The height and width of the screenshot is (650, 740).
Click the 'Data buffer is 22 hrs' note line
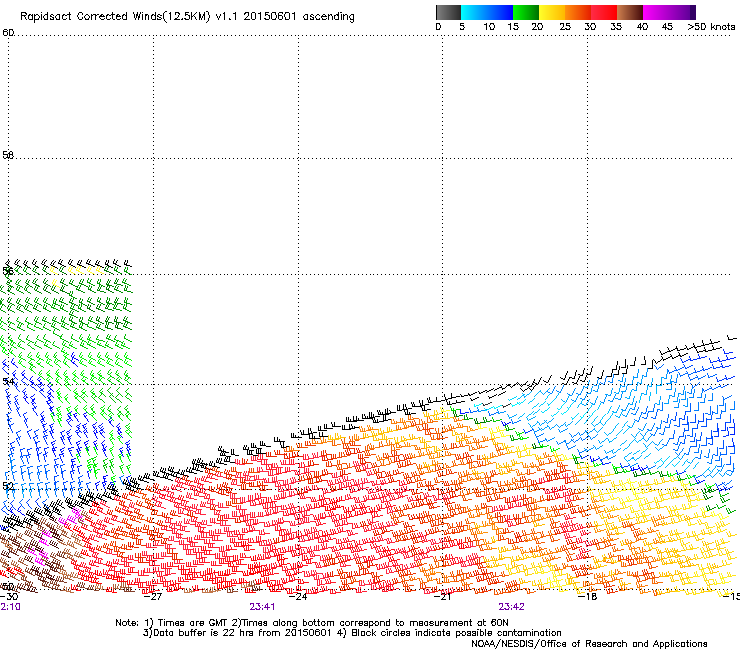pyautogui.click(x=352, y=633)
